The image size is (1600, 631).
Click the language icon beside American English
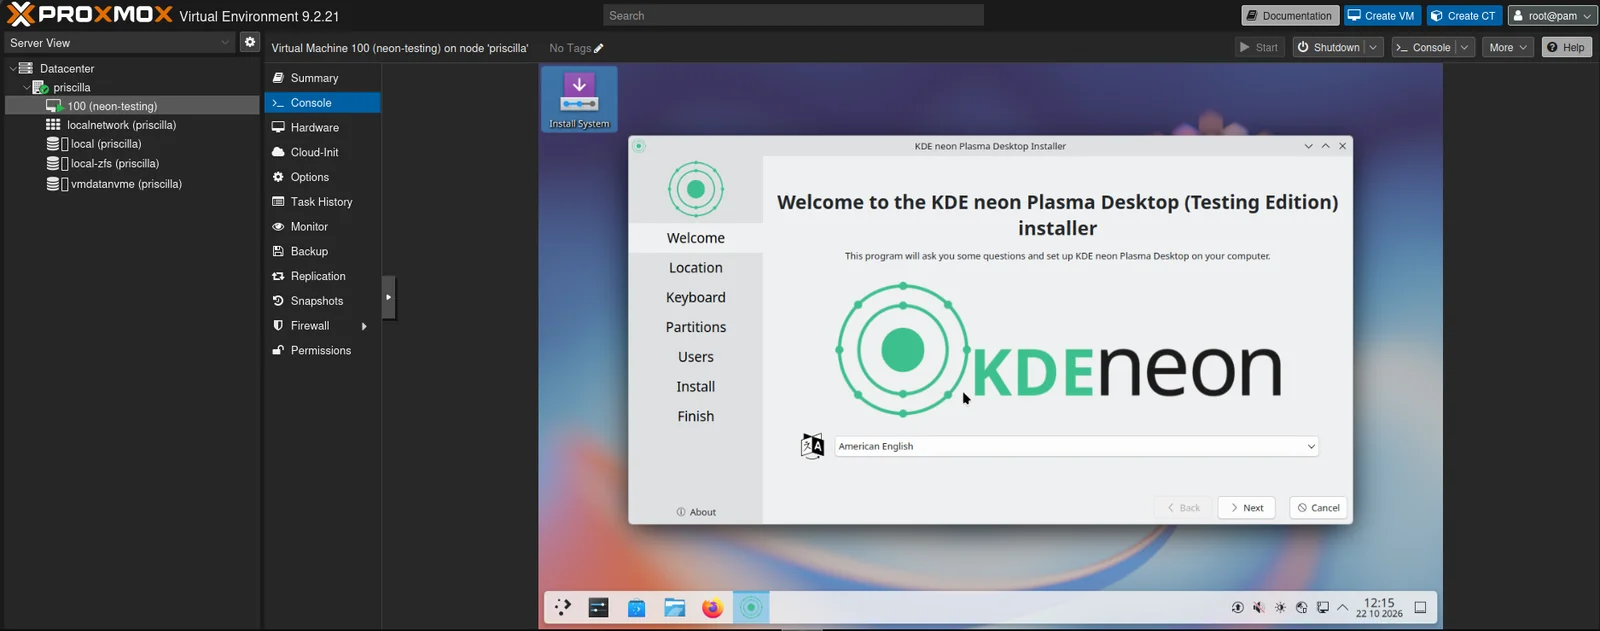coord(812,446)
